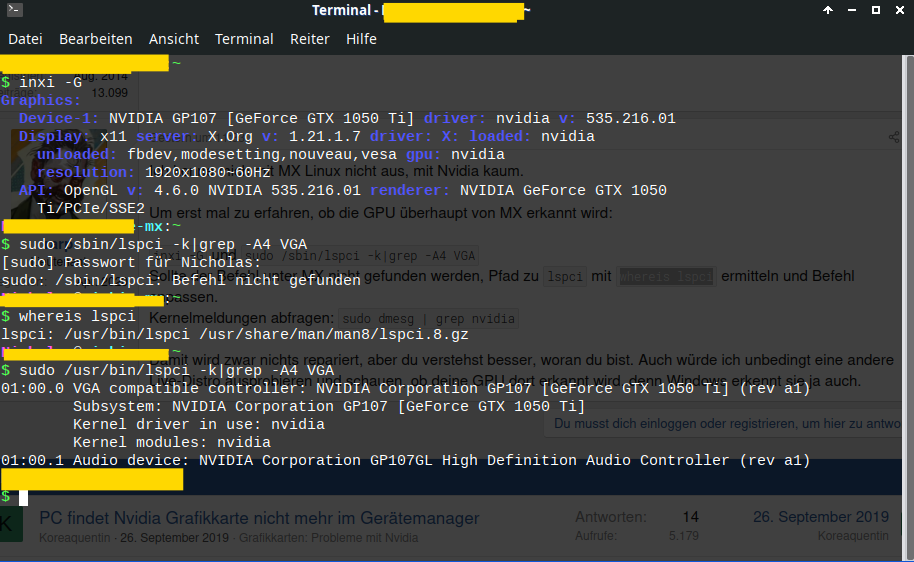
Task: Click 'Antworten: 14' count in background
Action: [637, 517]
